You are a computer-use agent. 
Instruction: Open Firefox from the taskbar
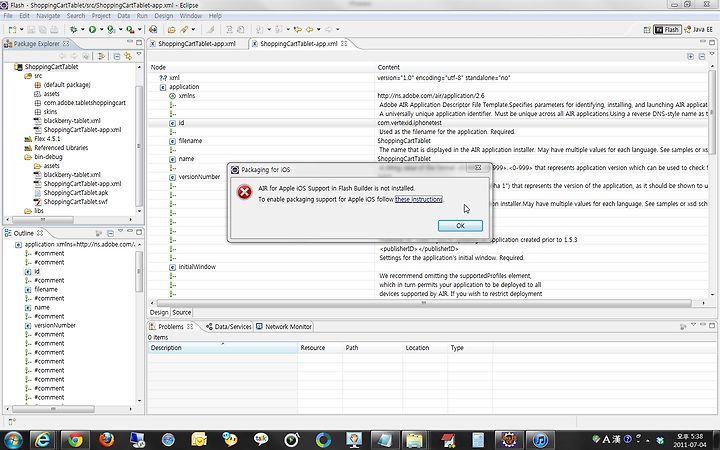coord(107,440)
